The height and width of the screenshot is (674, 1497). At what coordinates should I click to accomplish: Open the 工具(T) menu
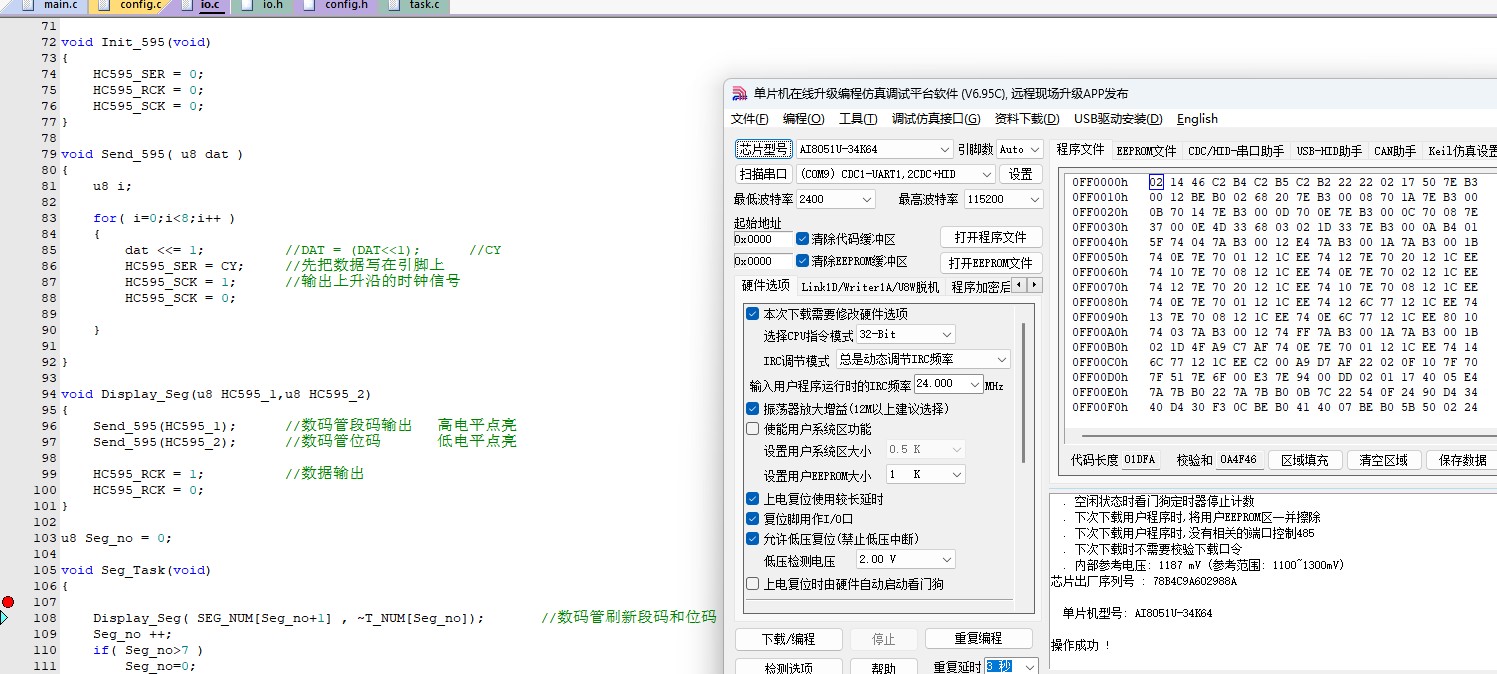[858, 119]
